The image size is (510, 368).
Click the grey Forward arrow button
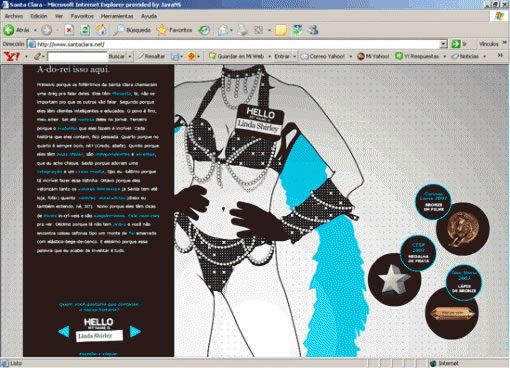click(46, 30)
